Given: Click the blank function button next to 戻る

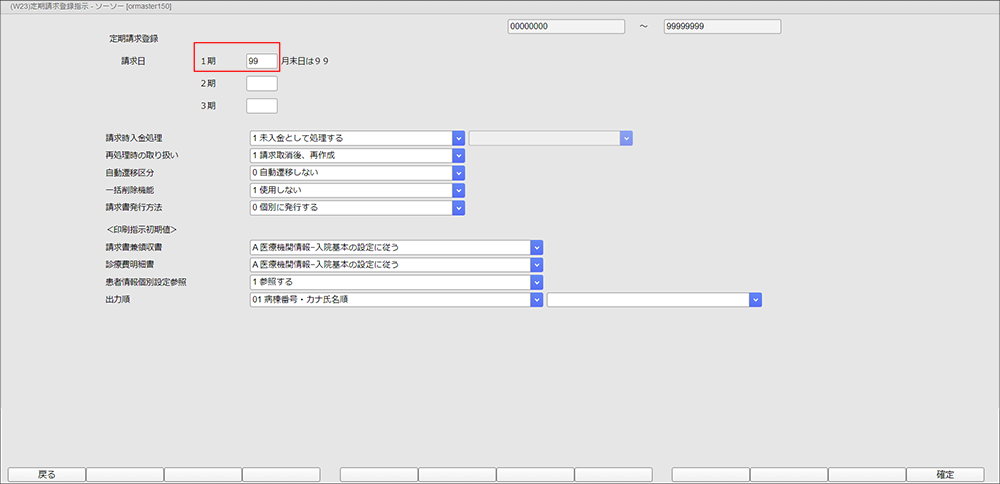Looking at the screenshot, I should click(124, 474).
